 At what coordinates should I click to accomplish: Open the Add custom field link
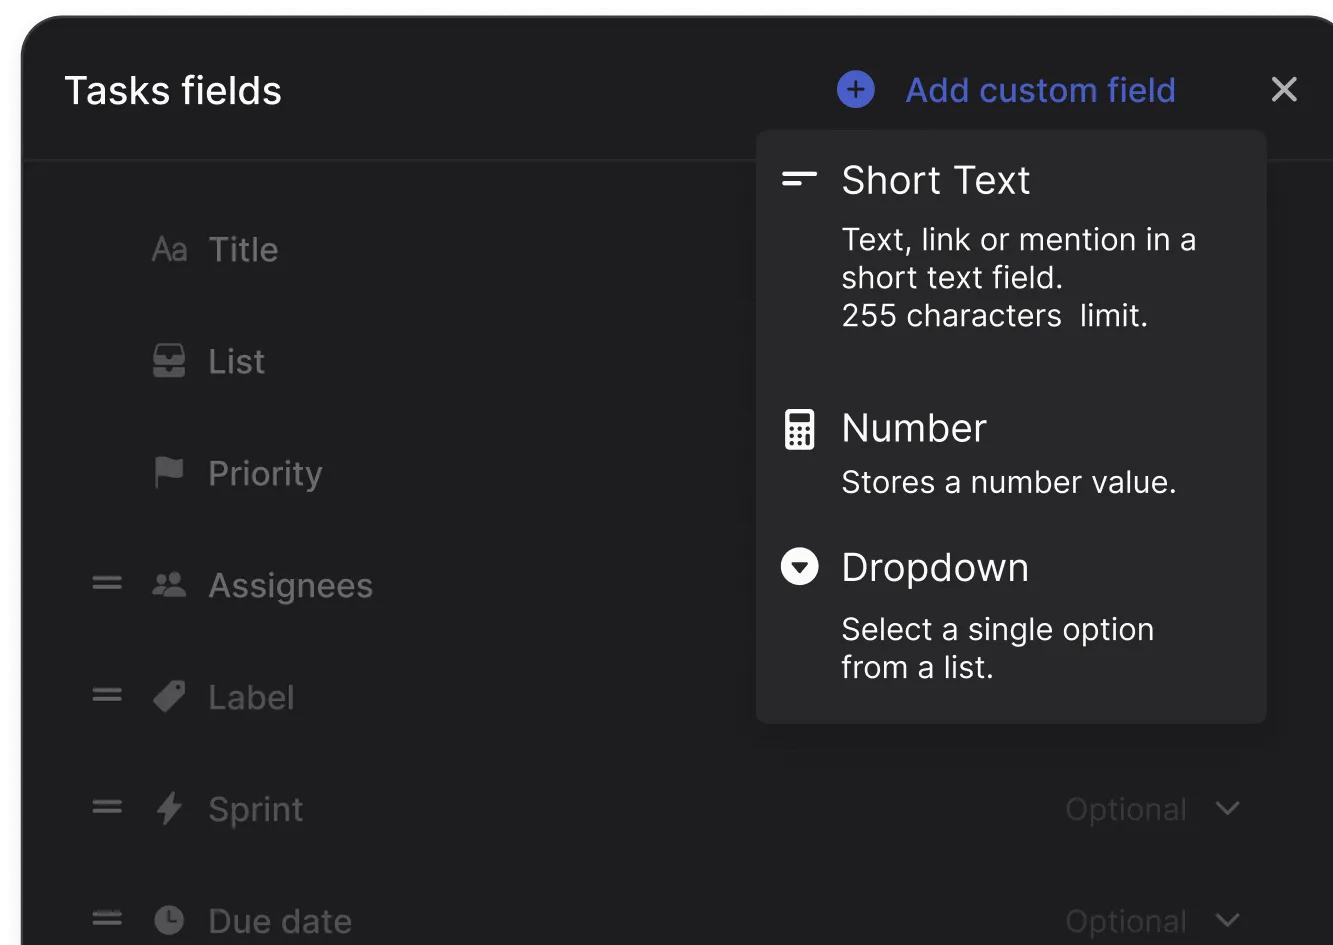click(x=1040, y=89)
